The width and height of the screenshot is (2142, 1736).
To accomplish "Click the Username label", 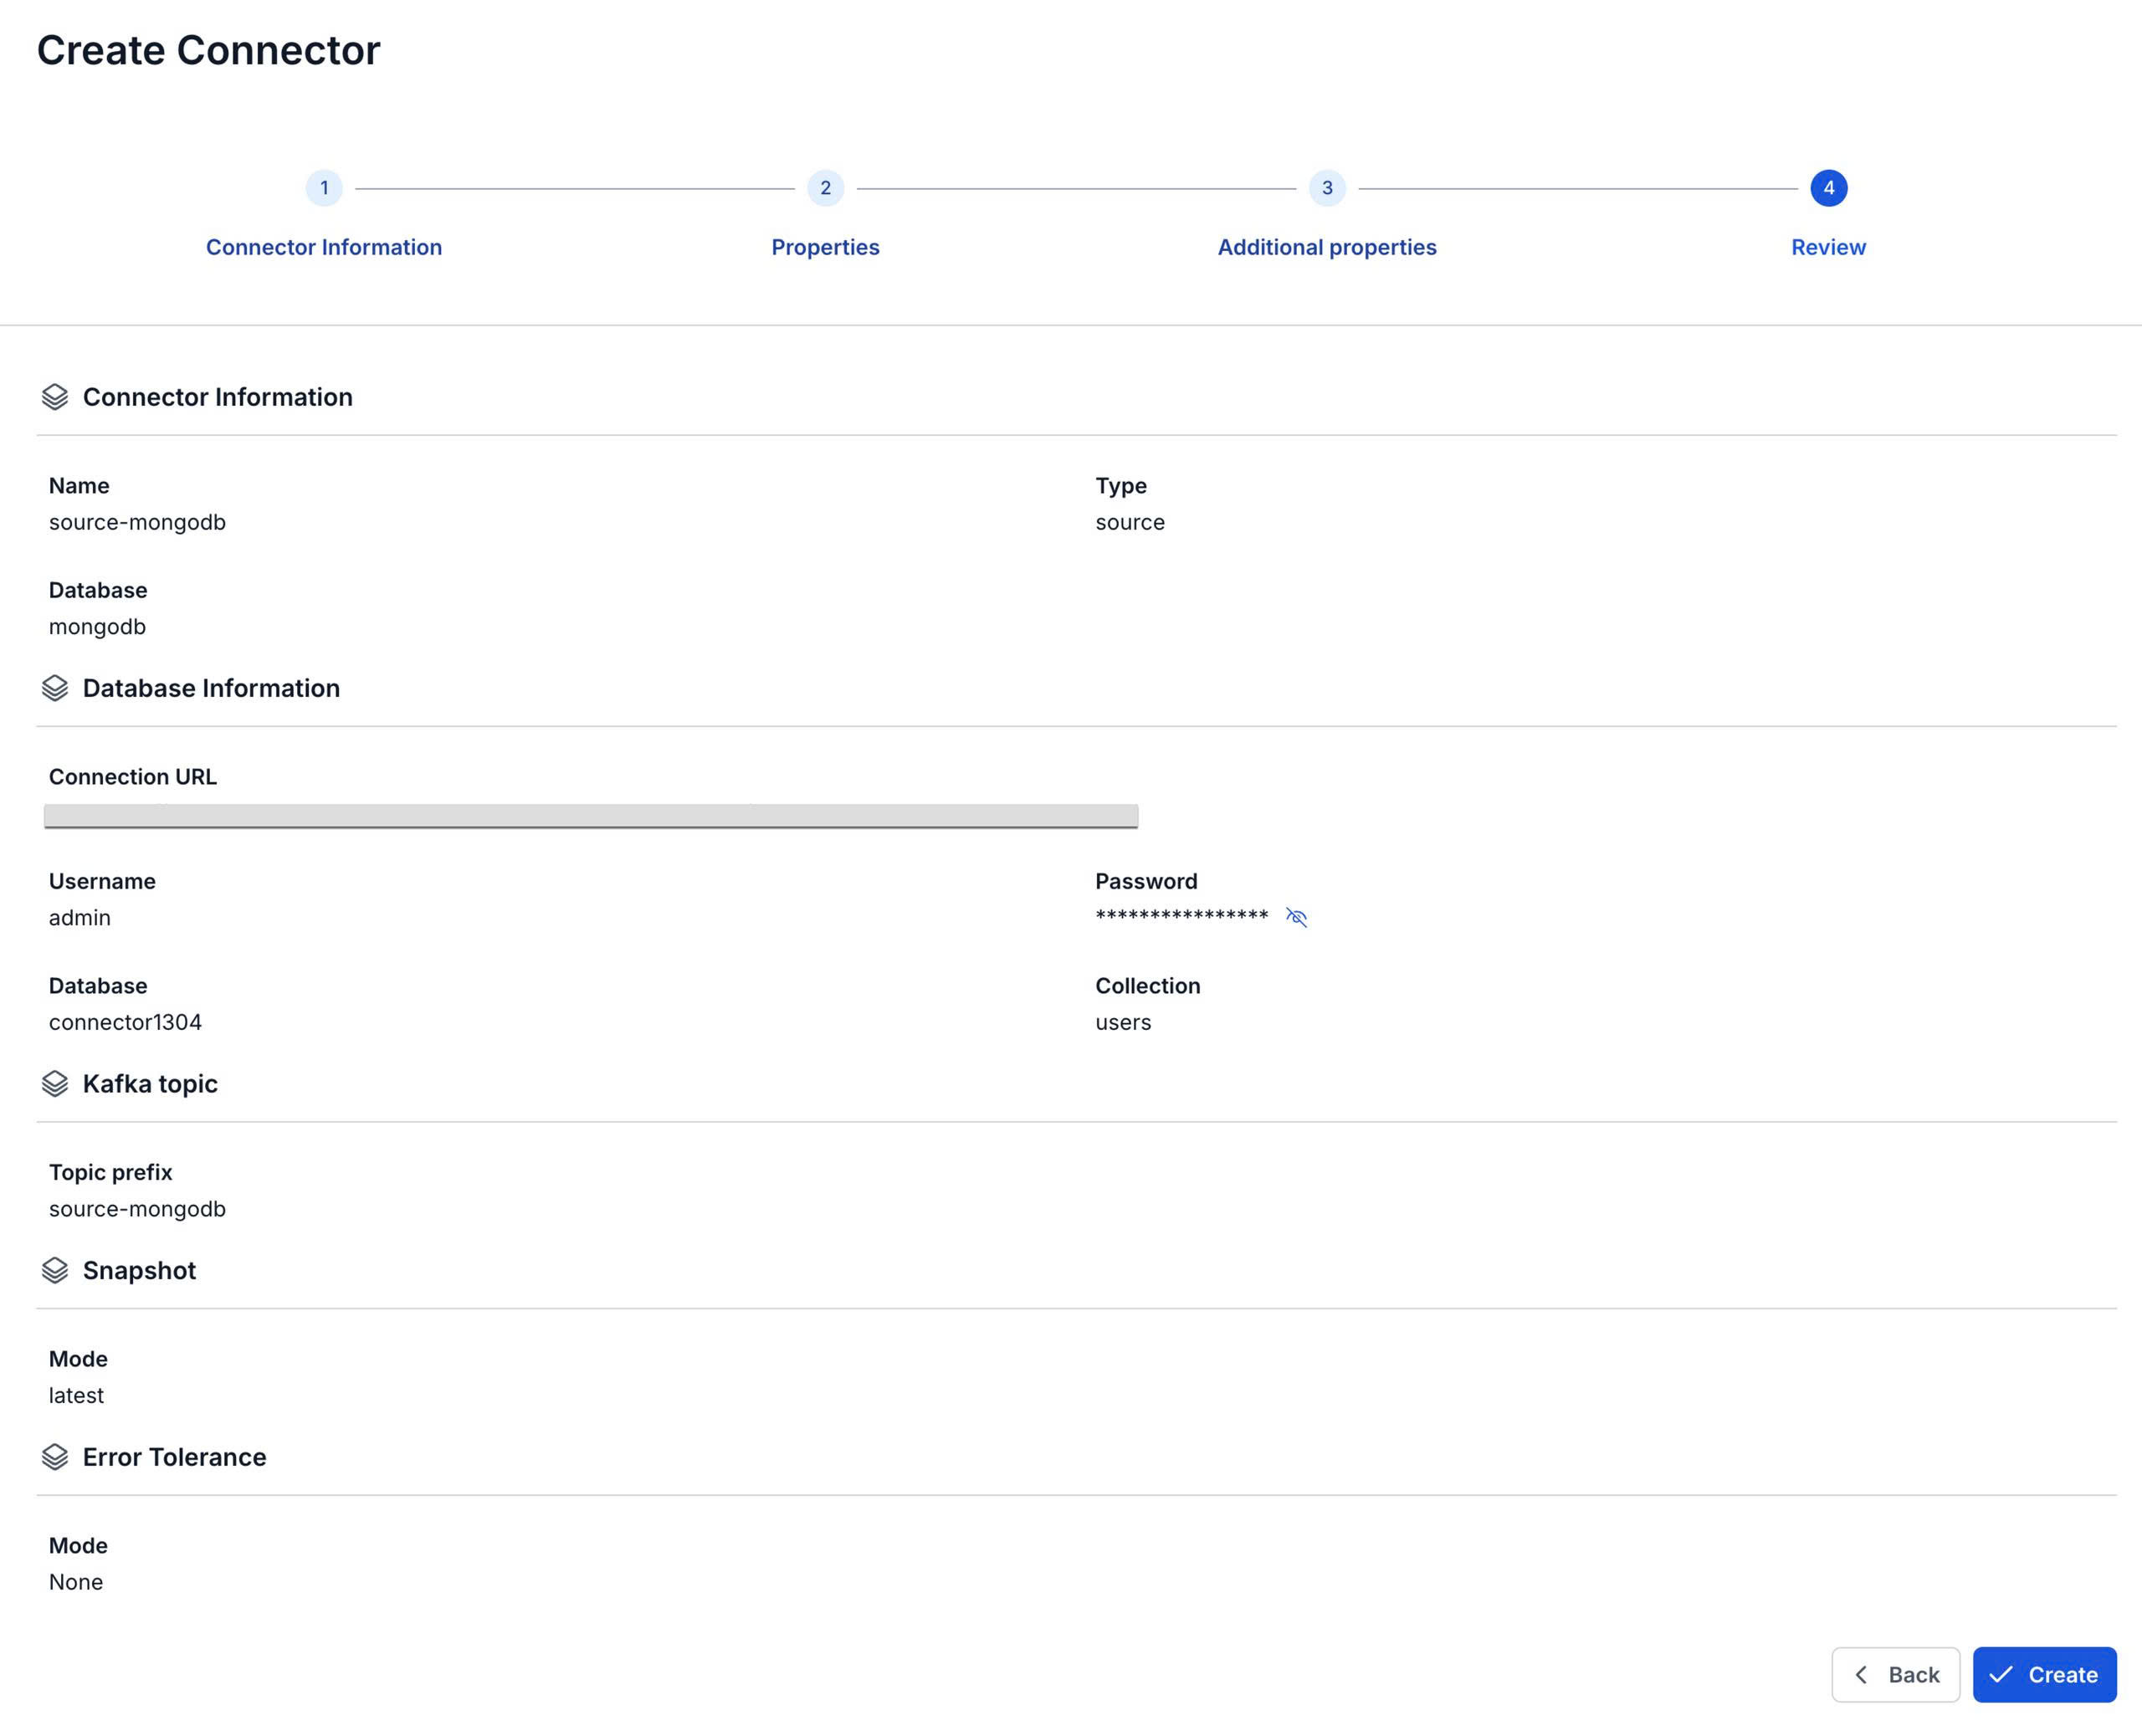I will point(102,881).
